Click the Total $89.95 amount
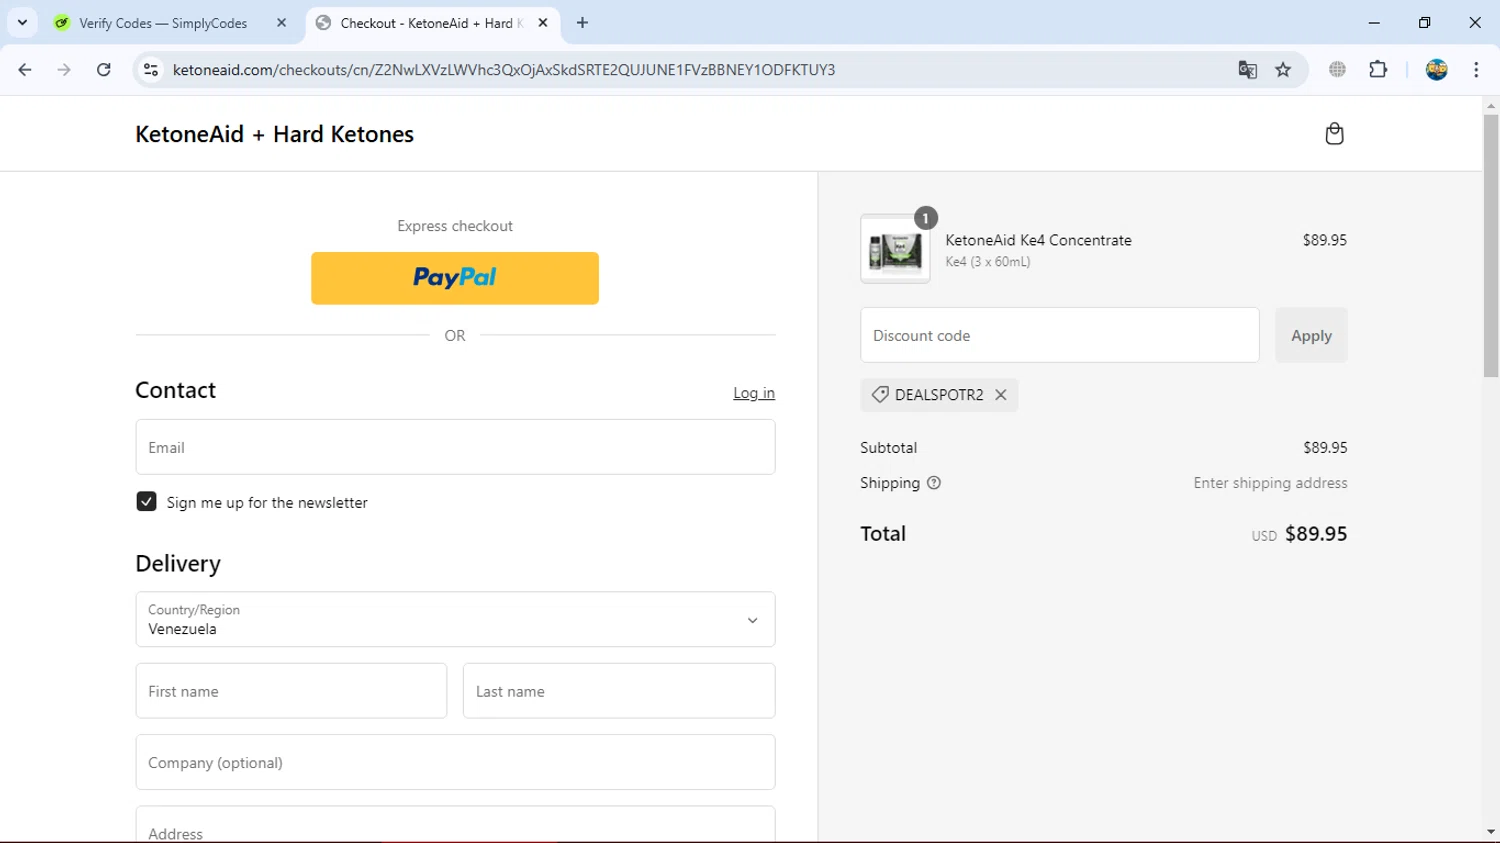Screen dimensions: 1500x843 click(x=1316, y=534)
